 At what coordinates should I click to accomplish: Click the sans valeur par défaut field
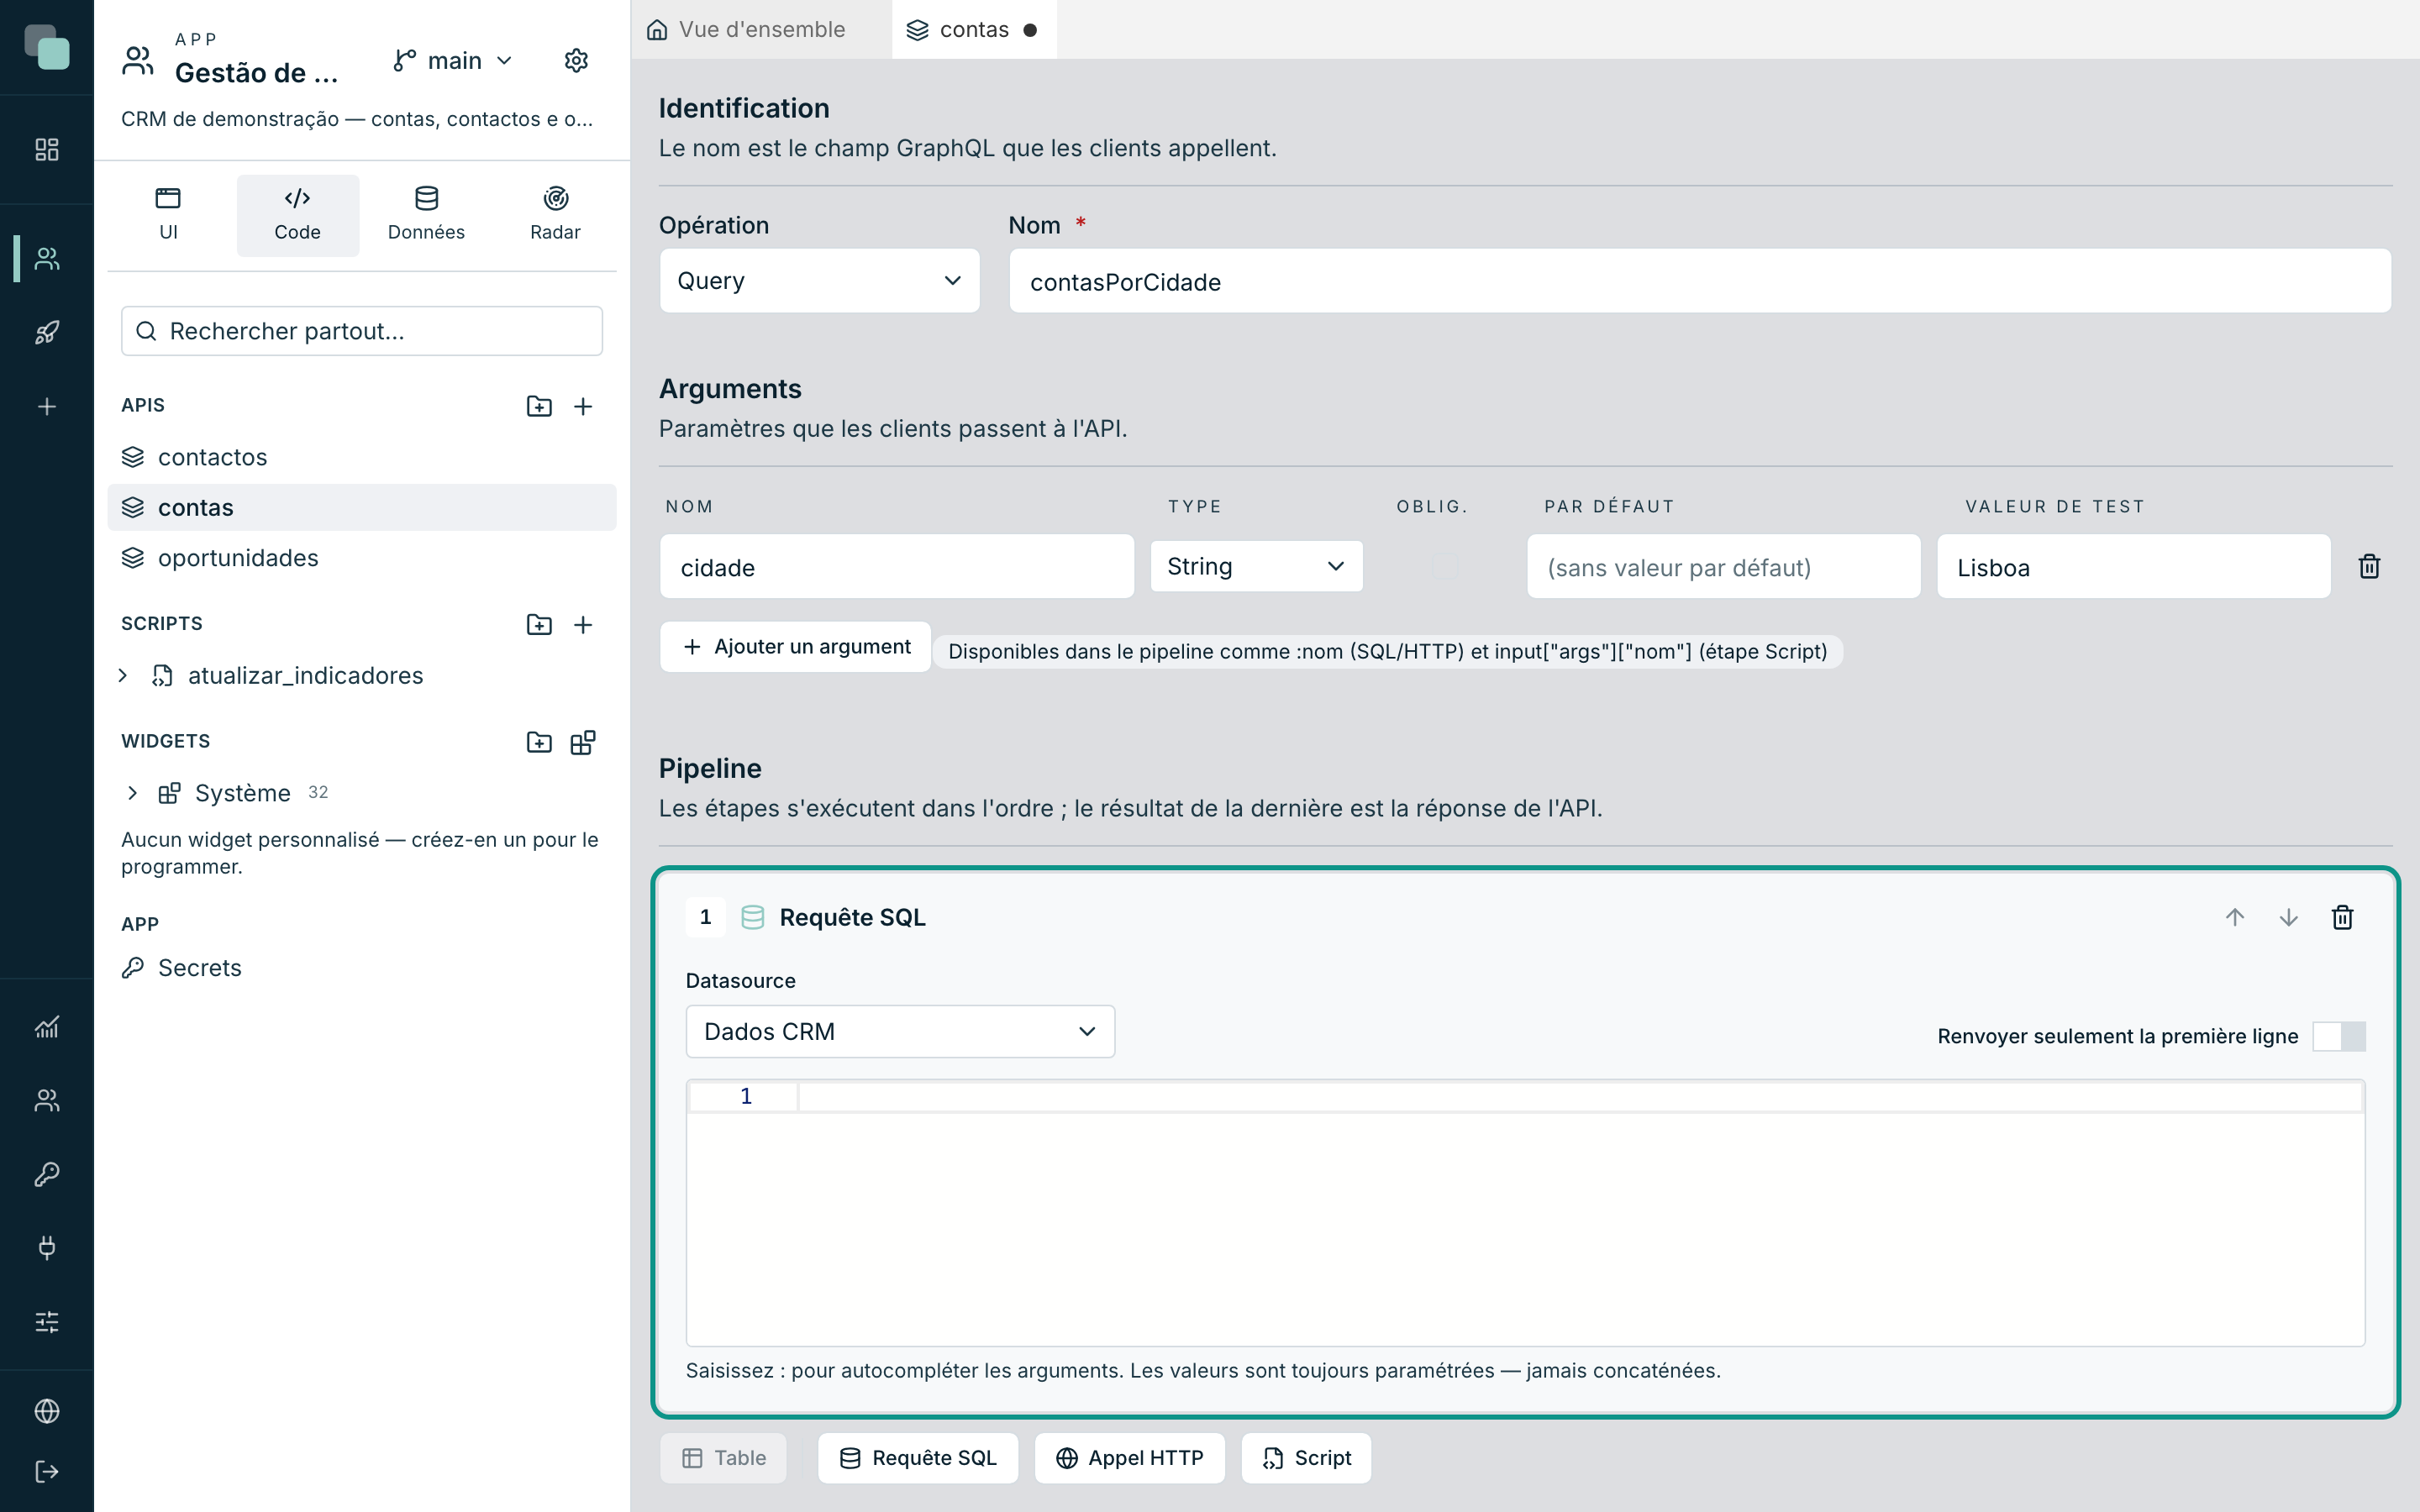1723,567
